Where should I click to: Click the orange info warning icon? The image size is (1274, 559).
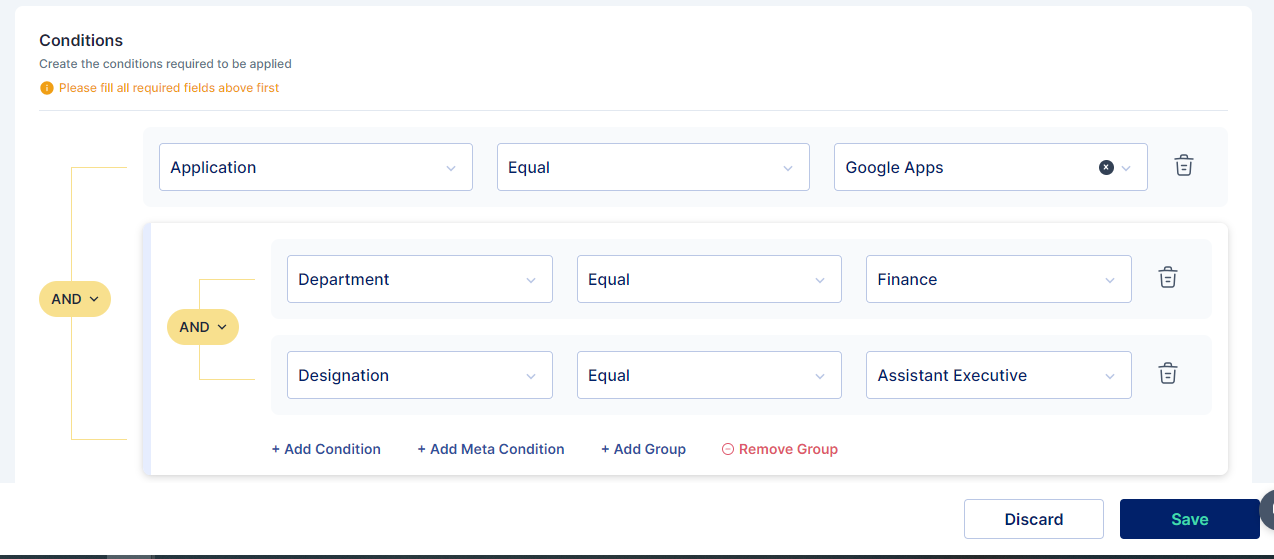pyautogui.click(x=46, y=88)
